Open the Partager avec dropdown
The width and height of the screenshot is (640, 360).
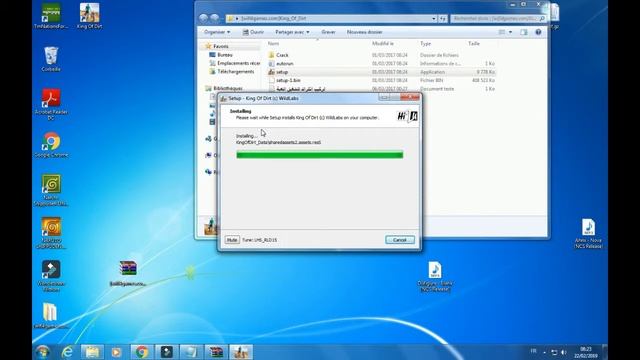click(292, 32)
